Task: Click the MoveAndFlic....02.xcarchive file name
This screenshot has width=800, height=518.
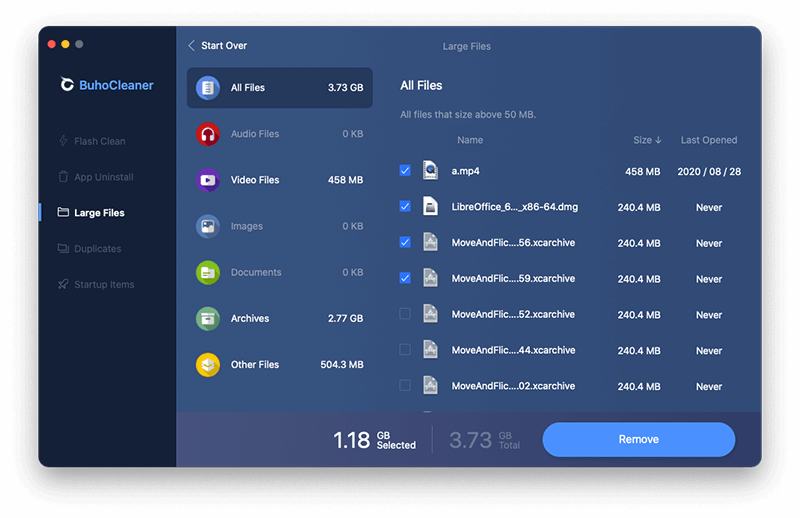Action: click(513, 386)
